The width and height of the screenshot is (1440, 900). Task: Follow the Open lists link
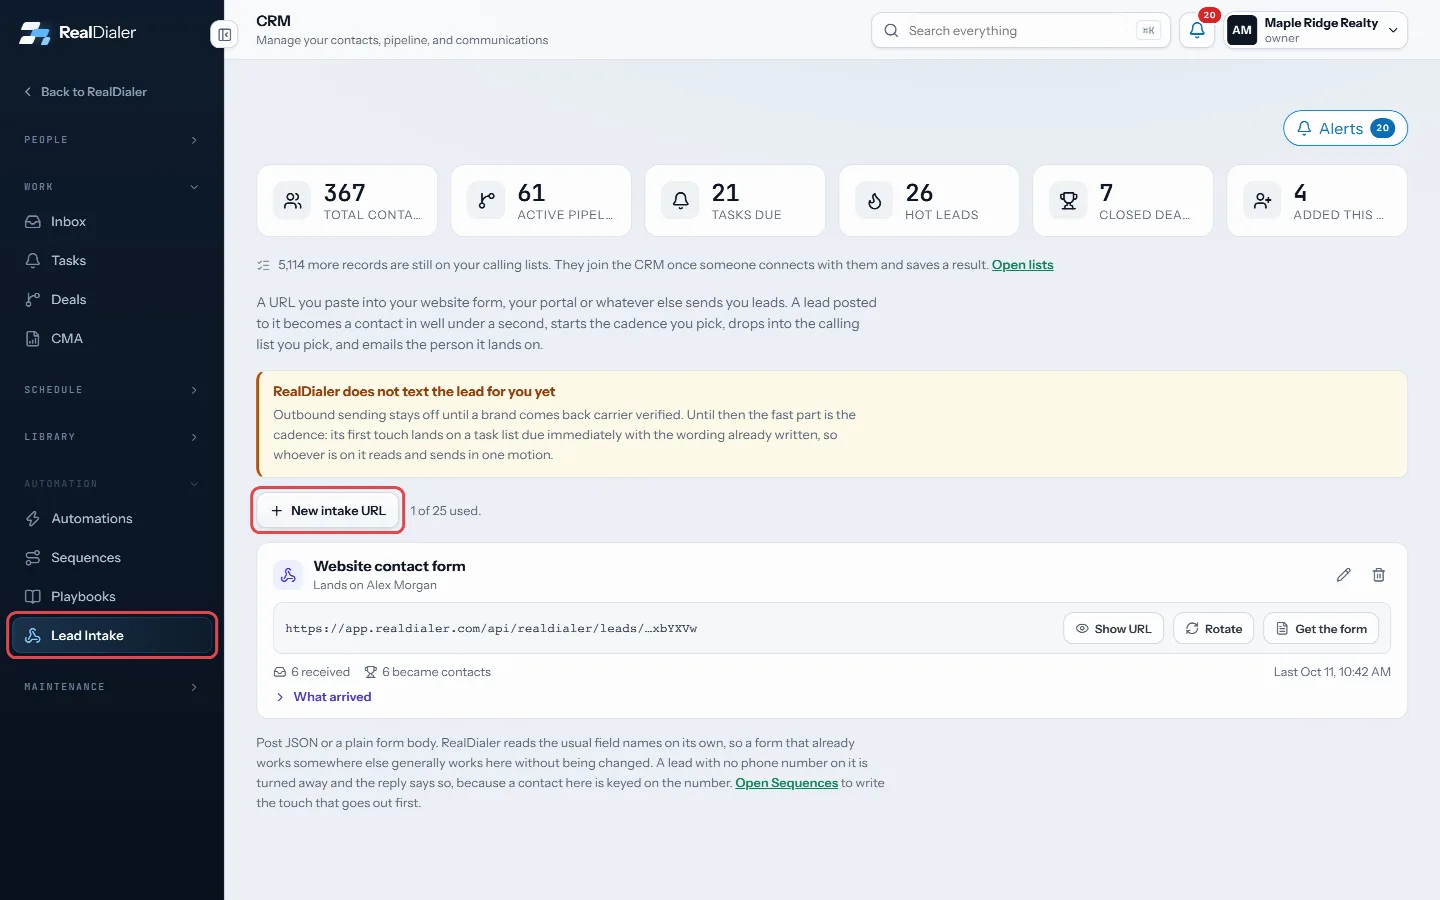pos(1022,265)
